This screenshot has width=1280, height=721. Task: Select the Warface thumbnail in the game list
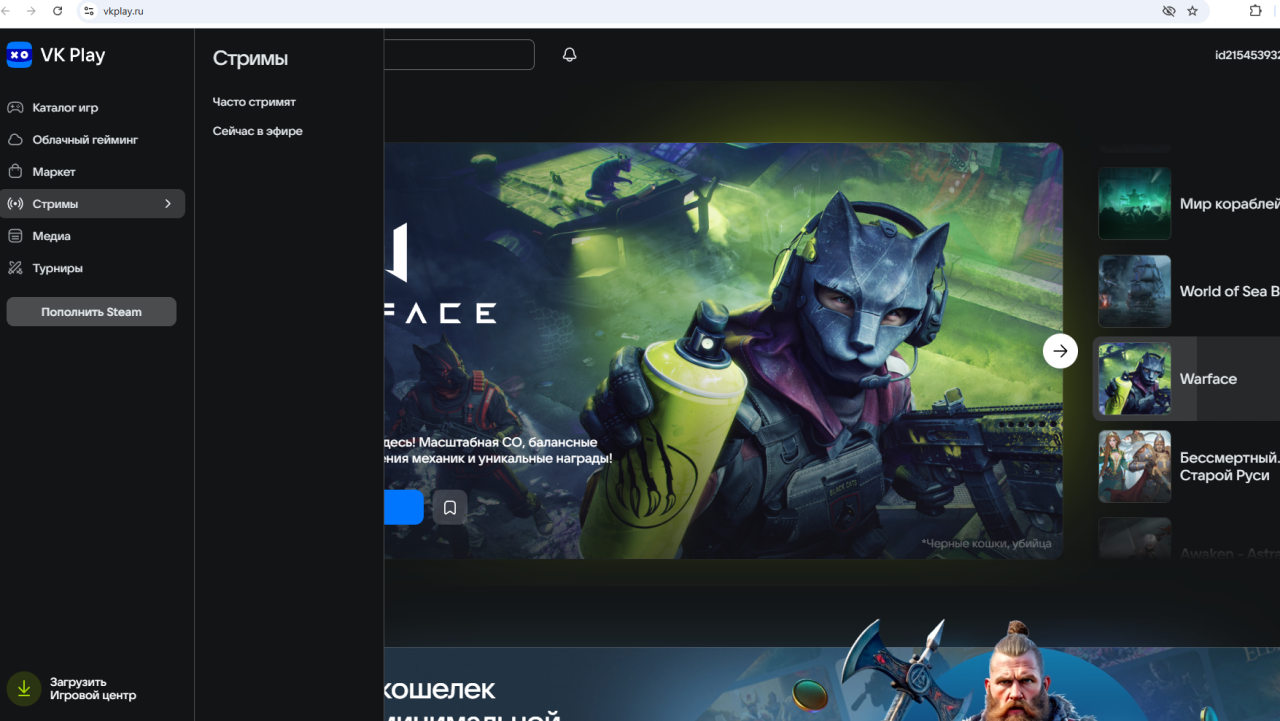(x=1134, y=379)
